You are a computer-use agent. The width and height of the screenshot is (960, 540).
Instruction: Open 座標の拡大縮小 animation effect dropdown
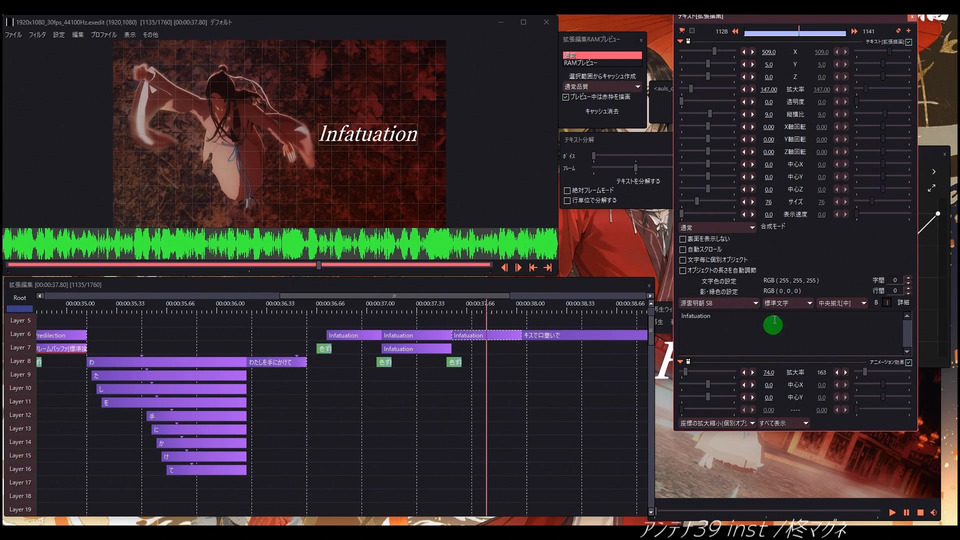pyautogui.click(x=717, y=423)
